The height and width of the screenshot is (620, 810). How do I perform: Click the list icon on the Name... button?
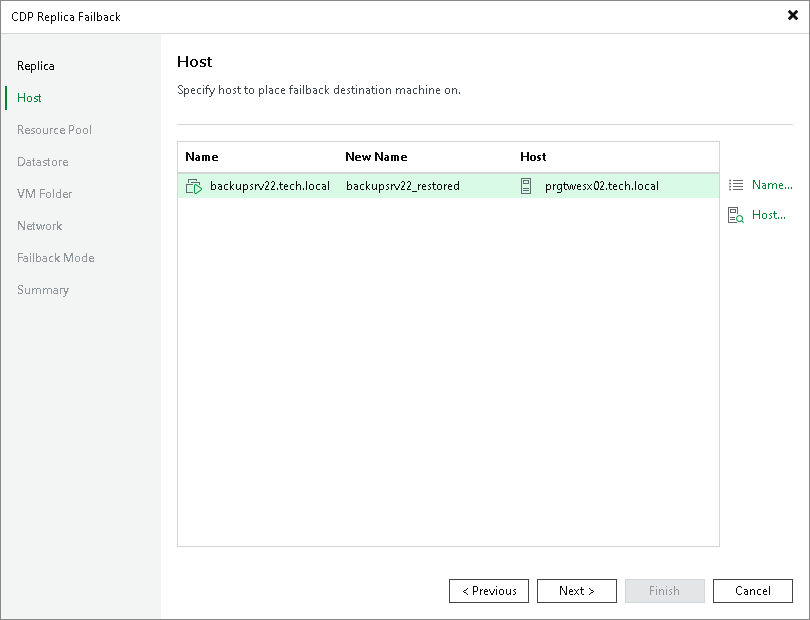tap(737, 185)
